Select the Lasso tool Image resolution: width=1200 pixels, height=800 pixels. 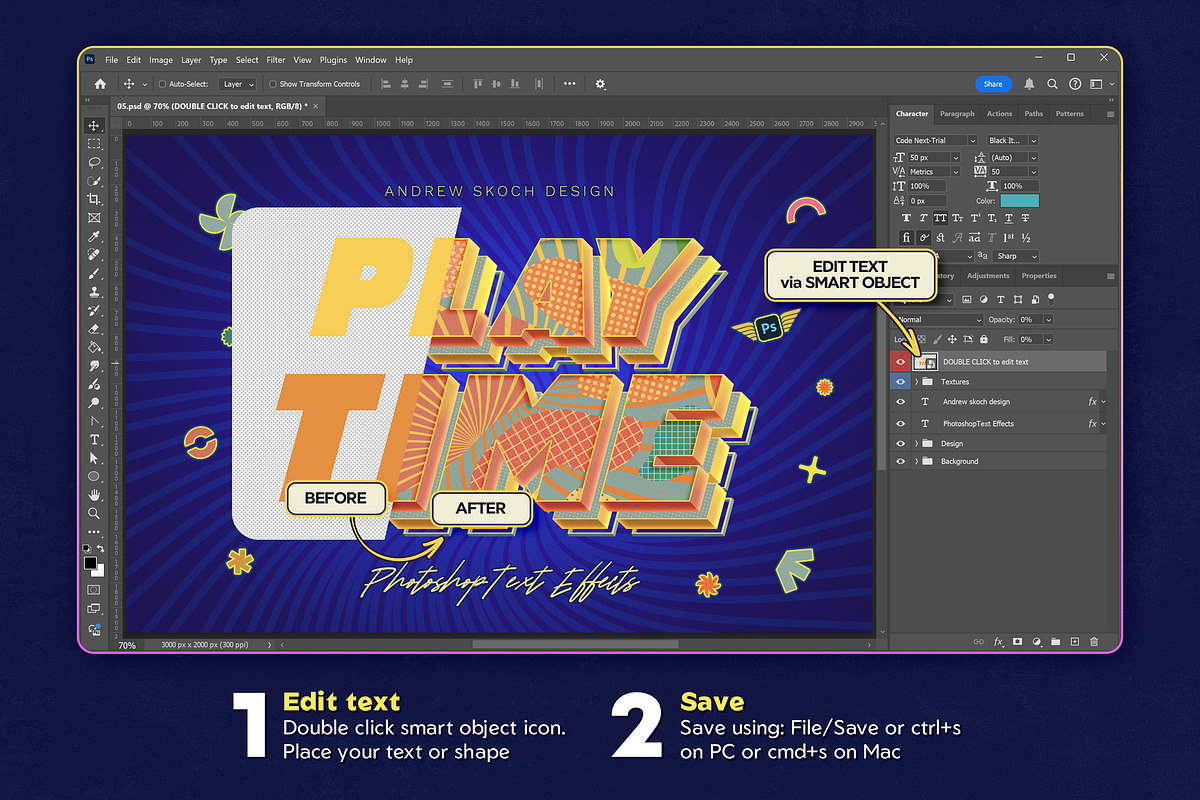[x=94, y=162]
